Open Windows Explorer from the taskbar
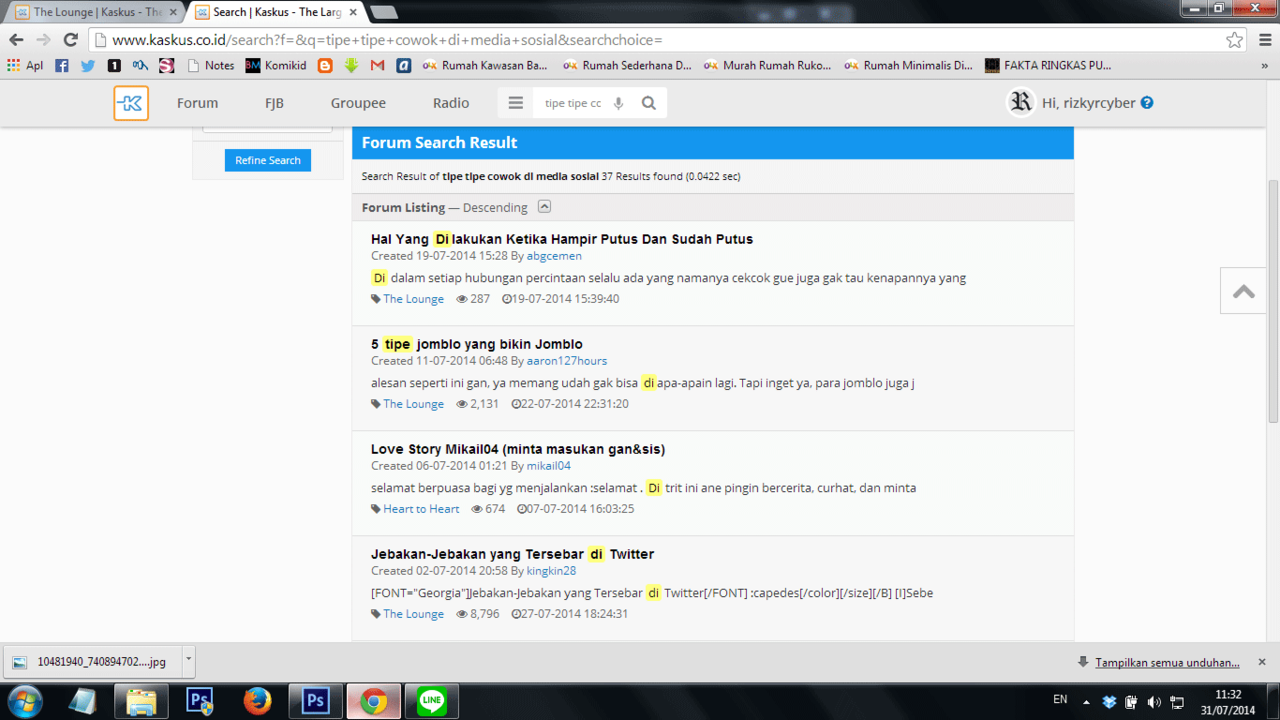 [142, 701]
